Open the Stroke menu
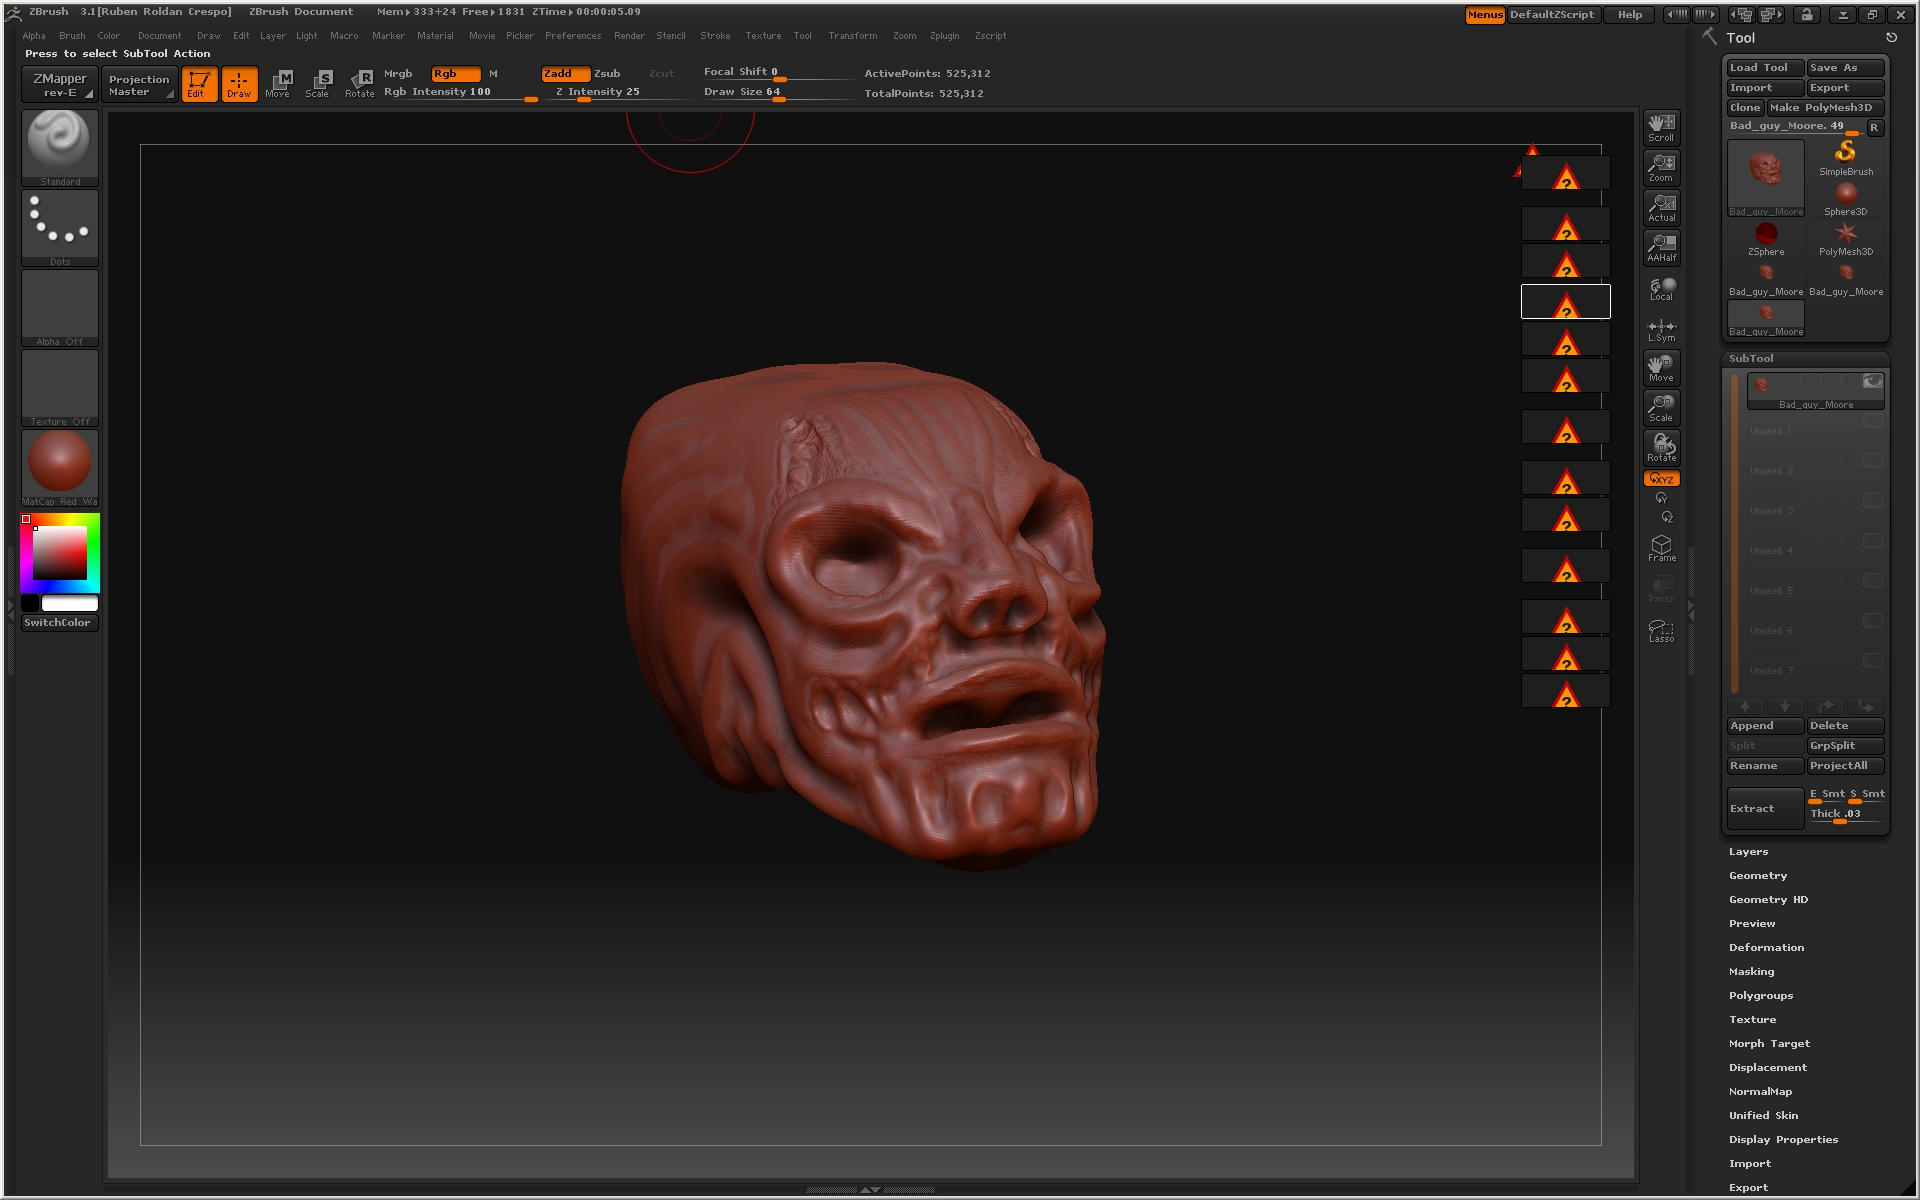Screen dimensions: 1920x1200 pos(715,36)
